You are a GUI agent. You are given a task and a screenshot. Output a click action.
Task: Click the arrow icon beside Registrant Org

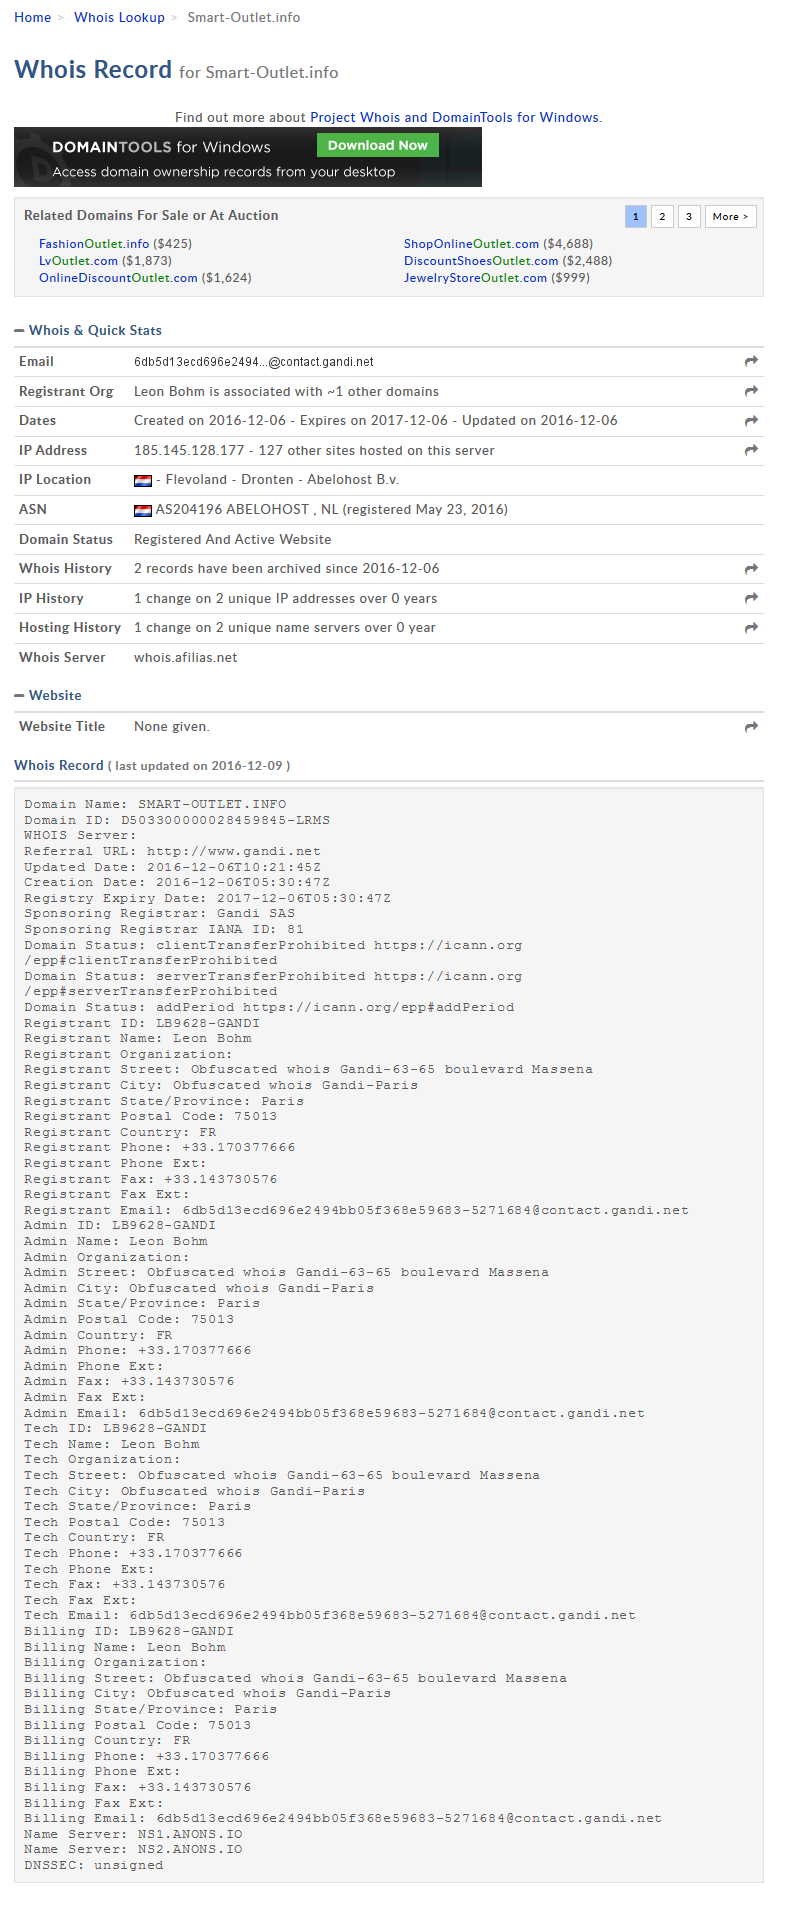click(x=751, y=391)
